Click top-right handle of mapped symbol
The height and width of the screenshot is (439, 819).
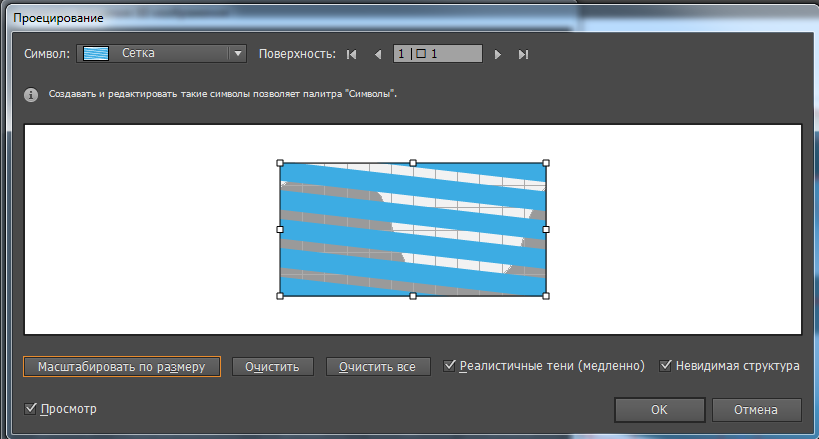546,163
